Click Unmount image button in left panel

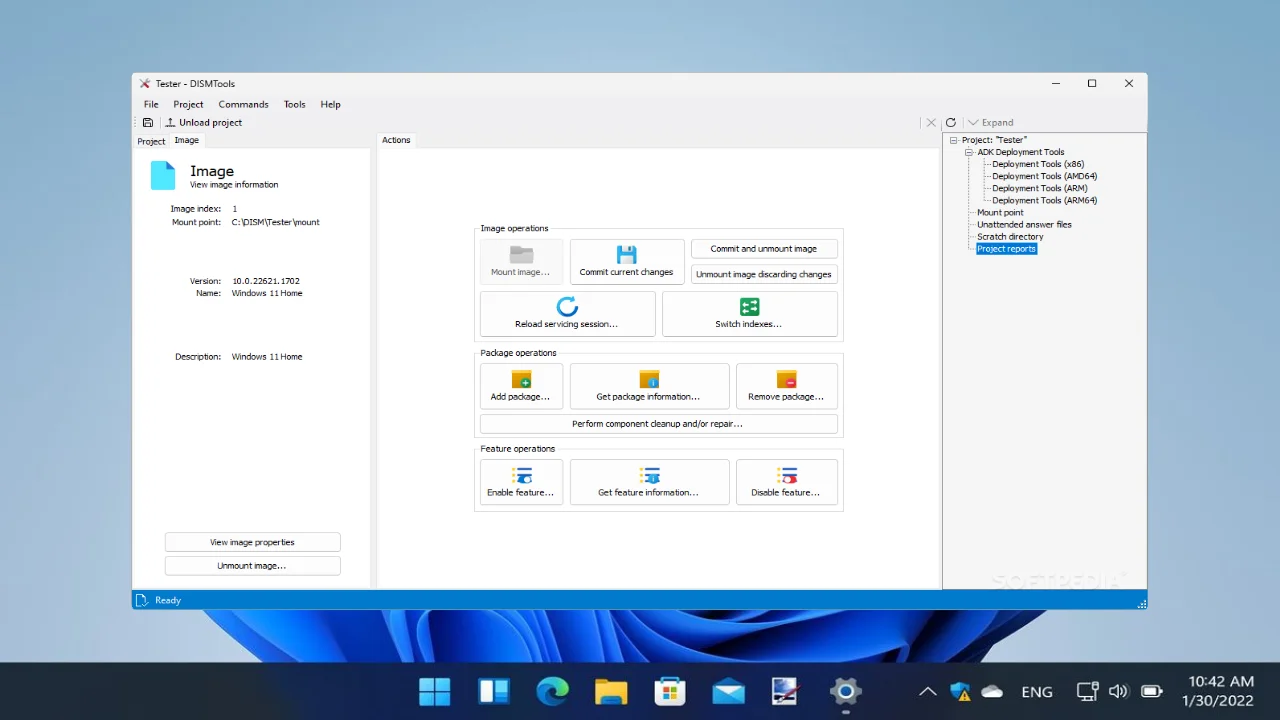252,566
